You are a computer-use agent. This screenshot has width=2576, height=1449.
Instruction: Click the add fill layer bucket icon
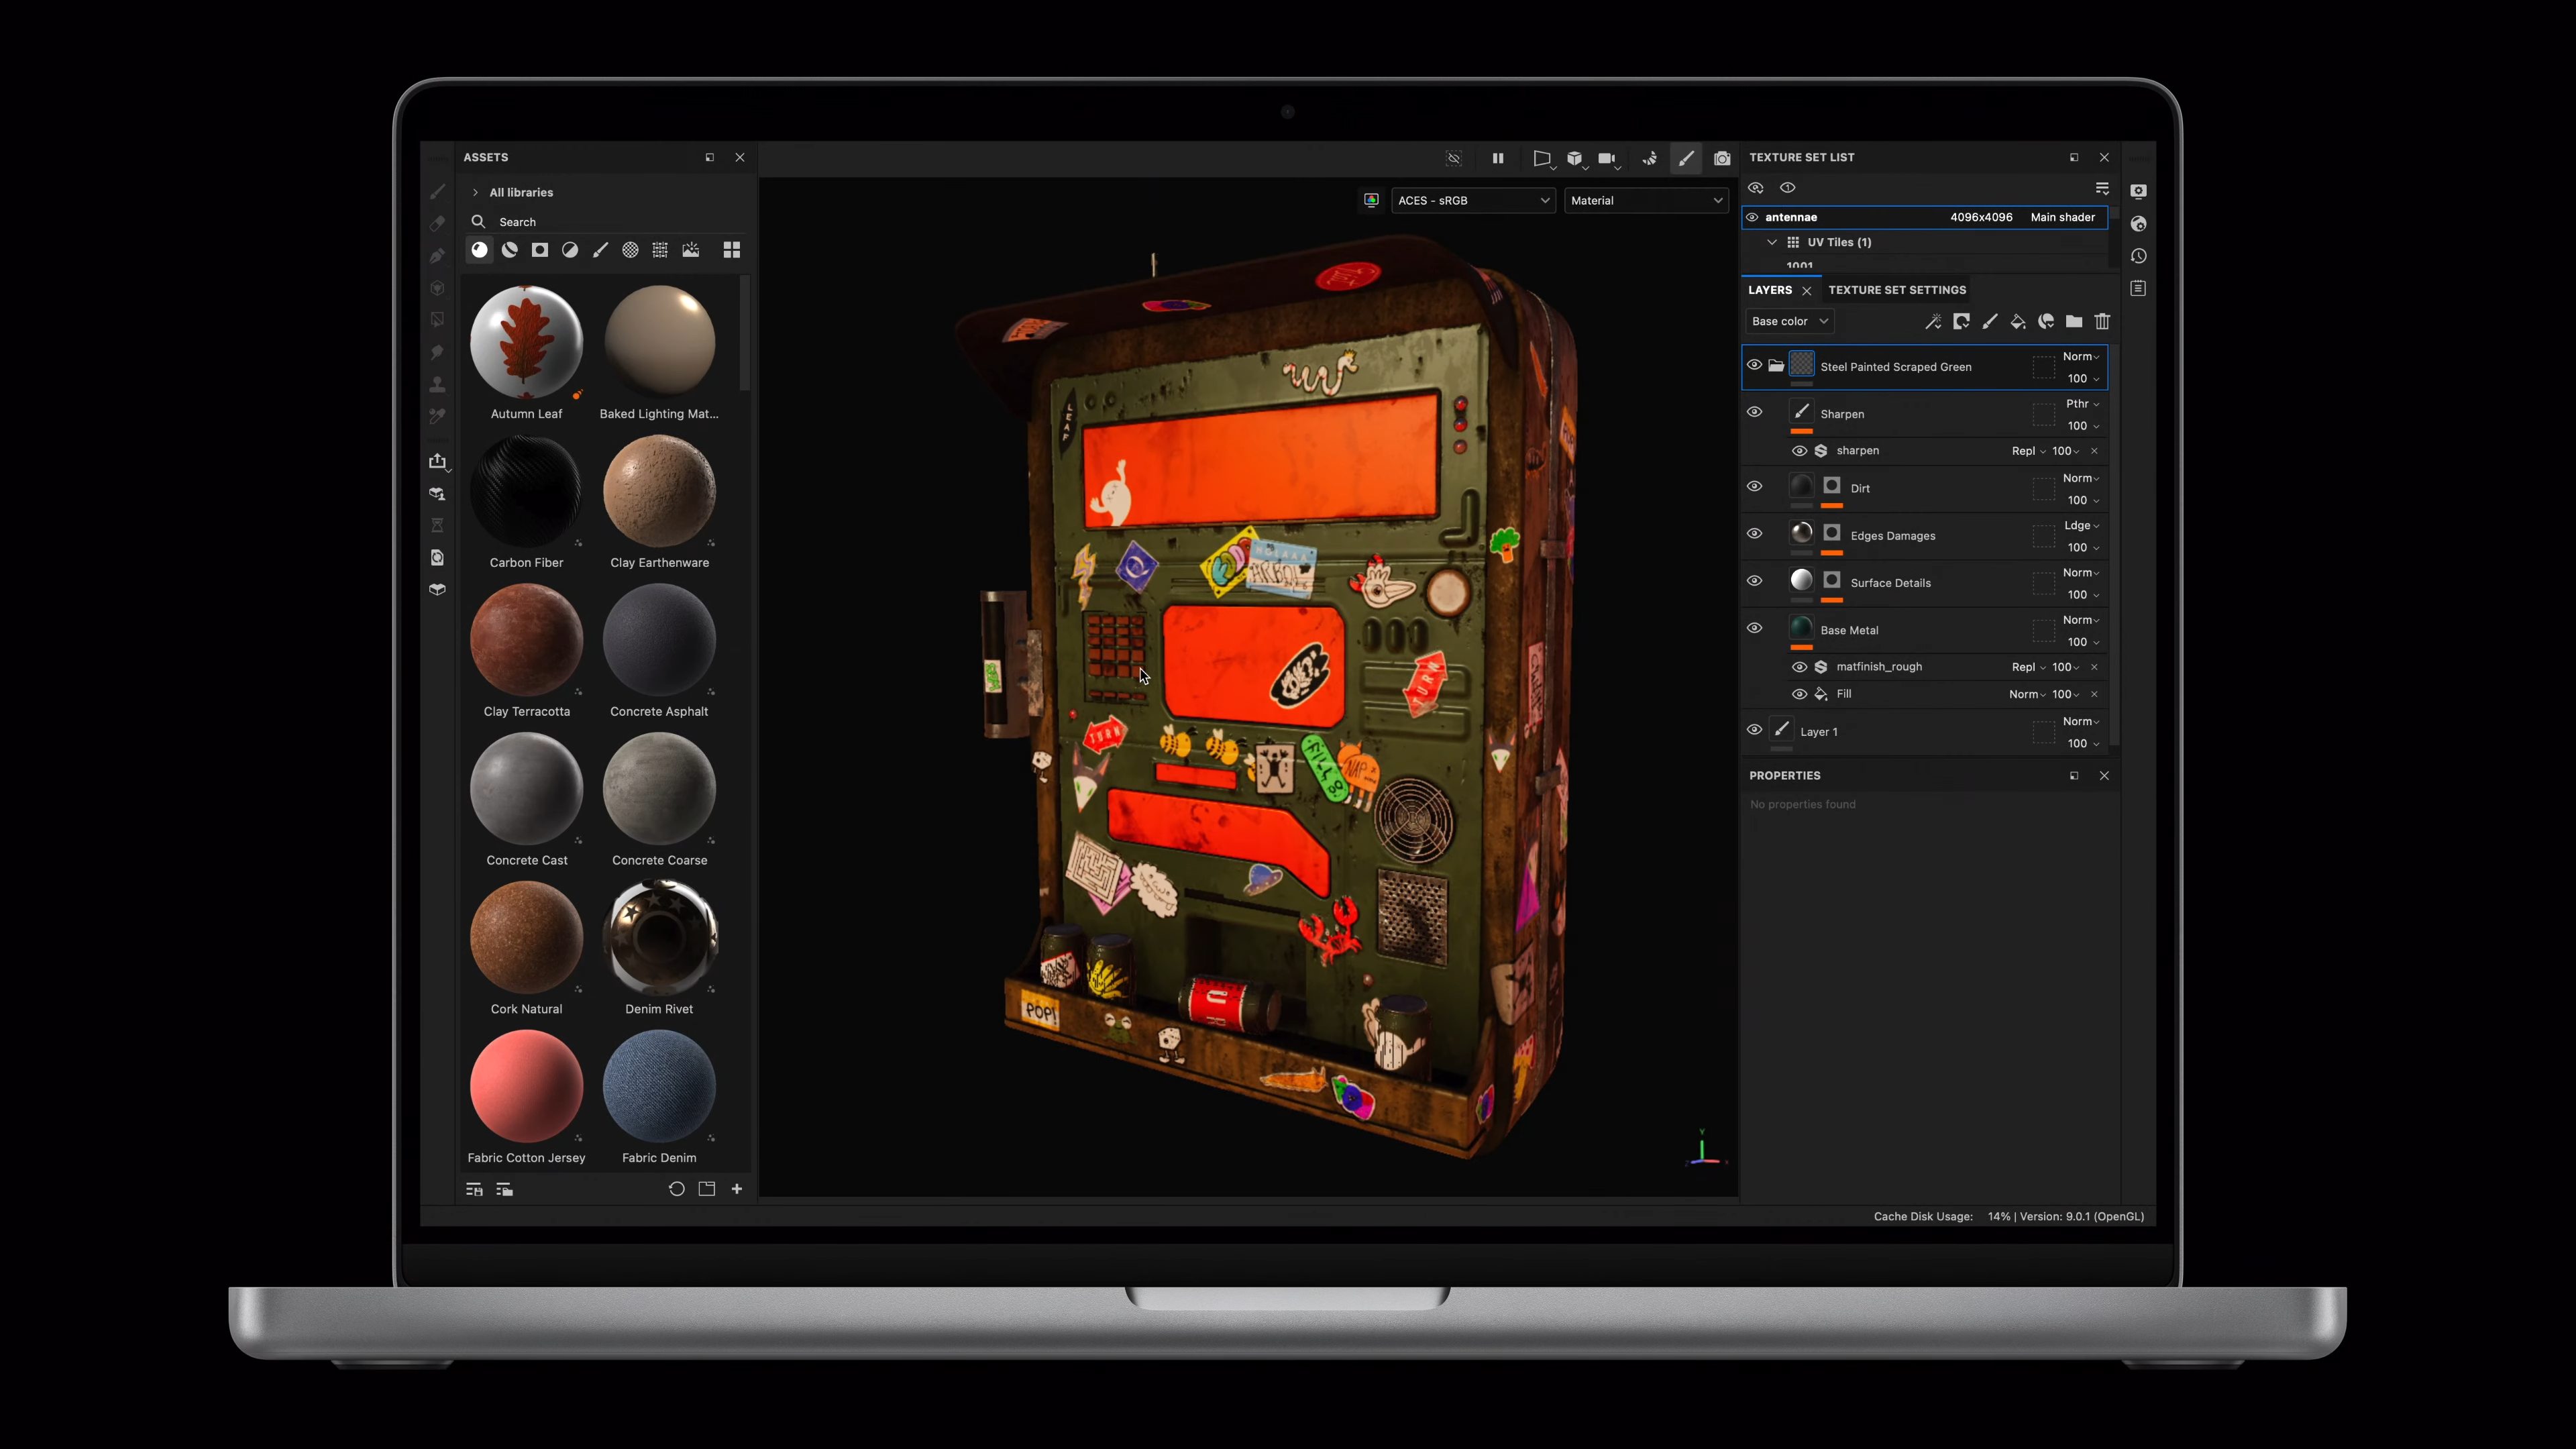pyautogui.click(x=2017, y=321)
